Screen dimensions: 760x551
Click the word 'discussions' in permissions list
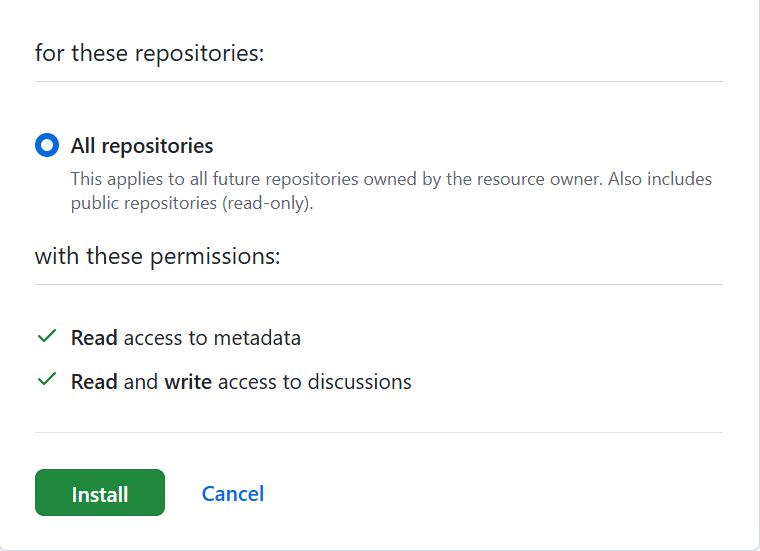pyautogui.click(x=361, y=382)
